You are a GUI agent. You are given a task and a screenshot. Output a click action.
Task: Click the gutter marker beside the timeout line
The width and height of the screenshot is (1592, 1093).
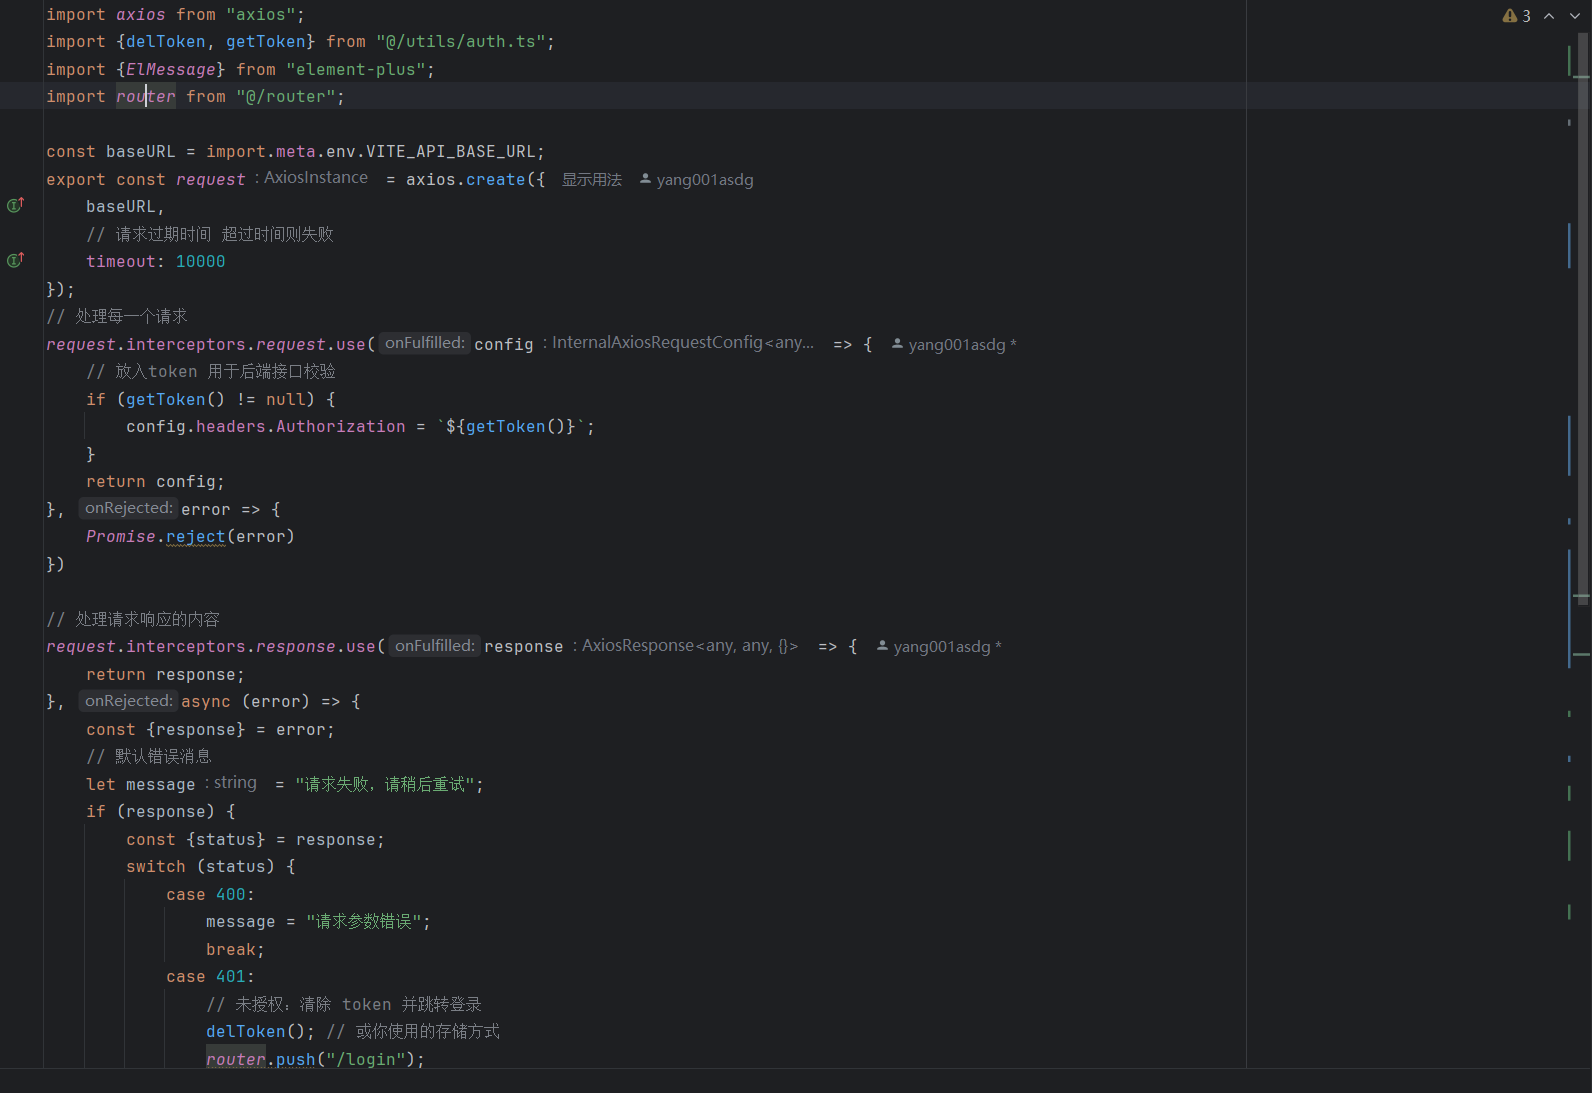click(15, 260)
